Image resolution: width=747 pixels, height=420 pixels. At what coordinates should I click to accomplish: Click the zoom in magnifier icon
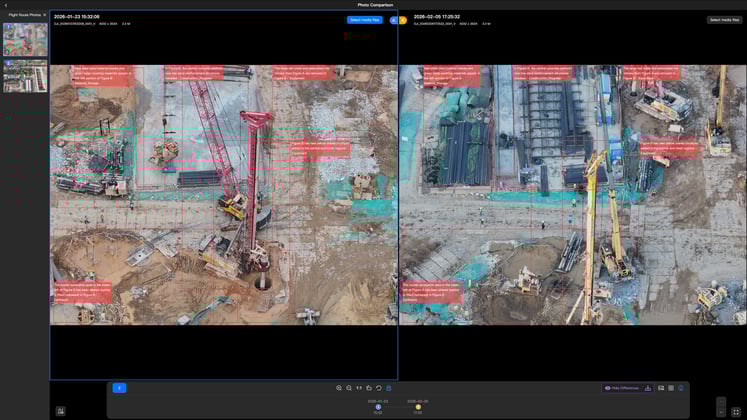click(x=339, y=388)
